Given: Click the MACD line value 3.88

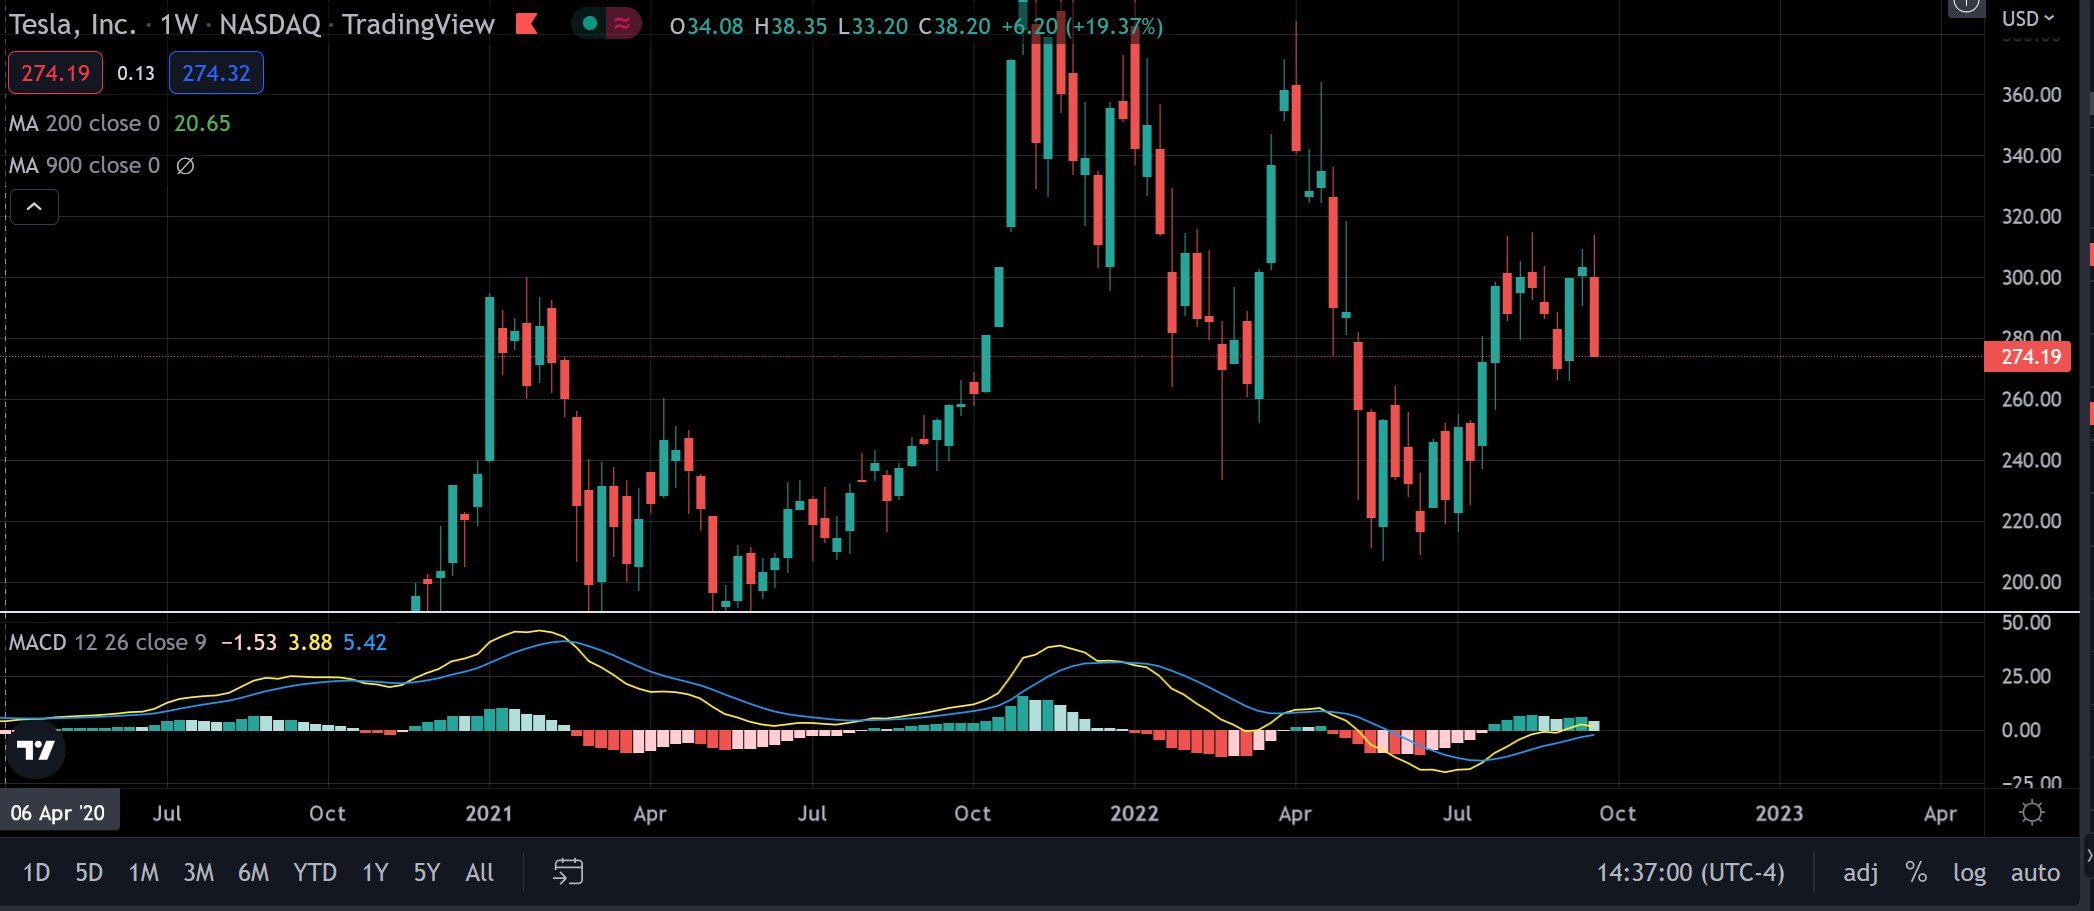Looking at the screenshot, I should (x=310, y=642).
